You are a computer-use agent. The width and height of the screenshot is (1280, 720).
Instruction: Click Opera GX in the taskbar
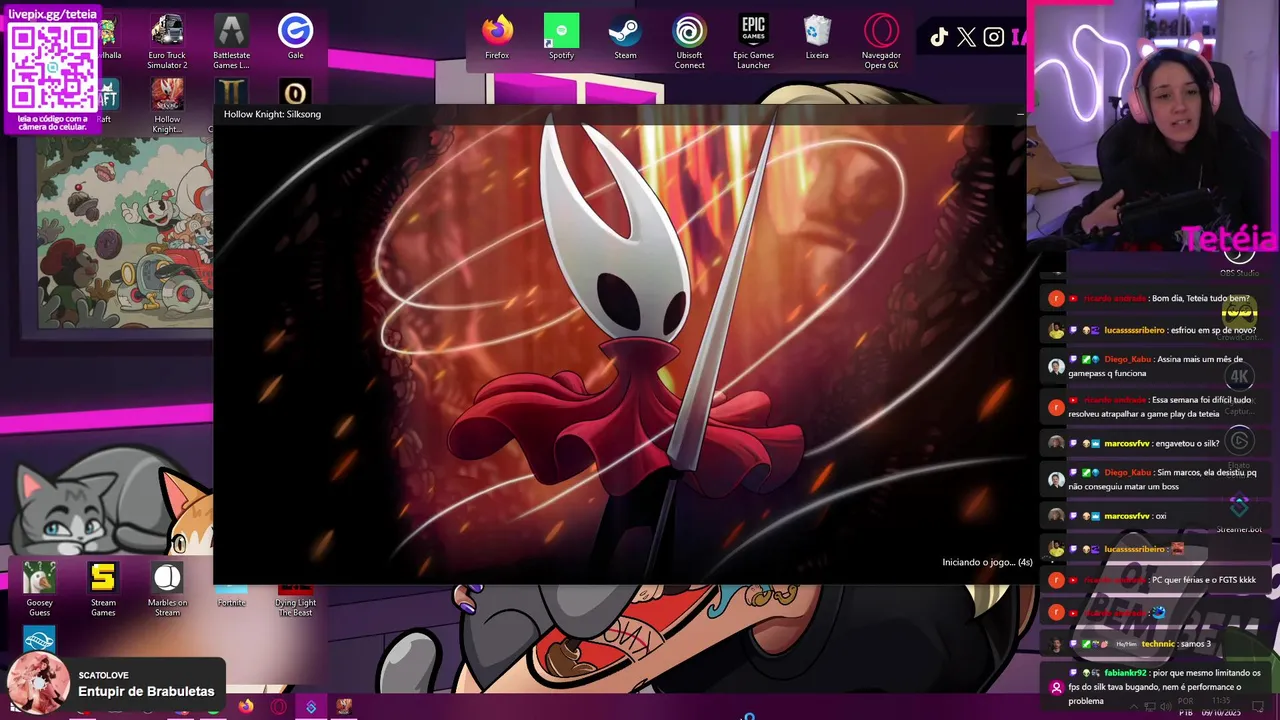coord(279,706)
